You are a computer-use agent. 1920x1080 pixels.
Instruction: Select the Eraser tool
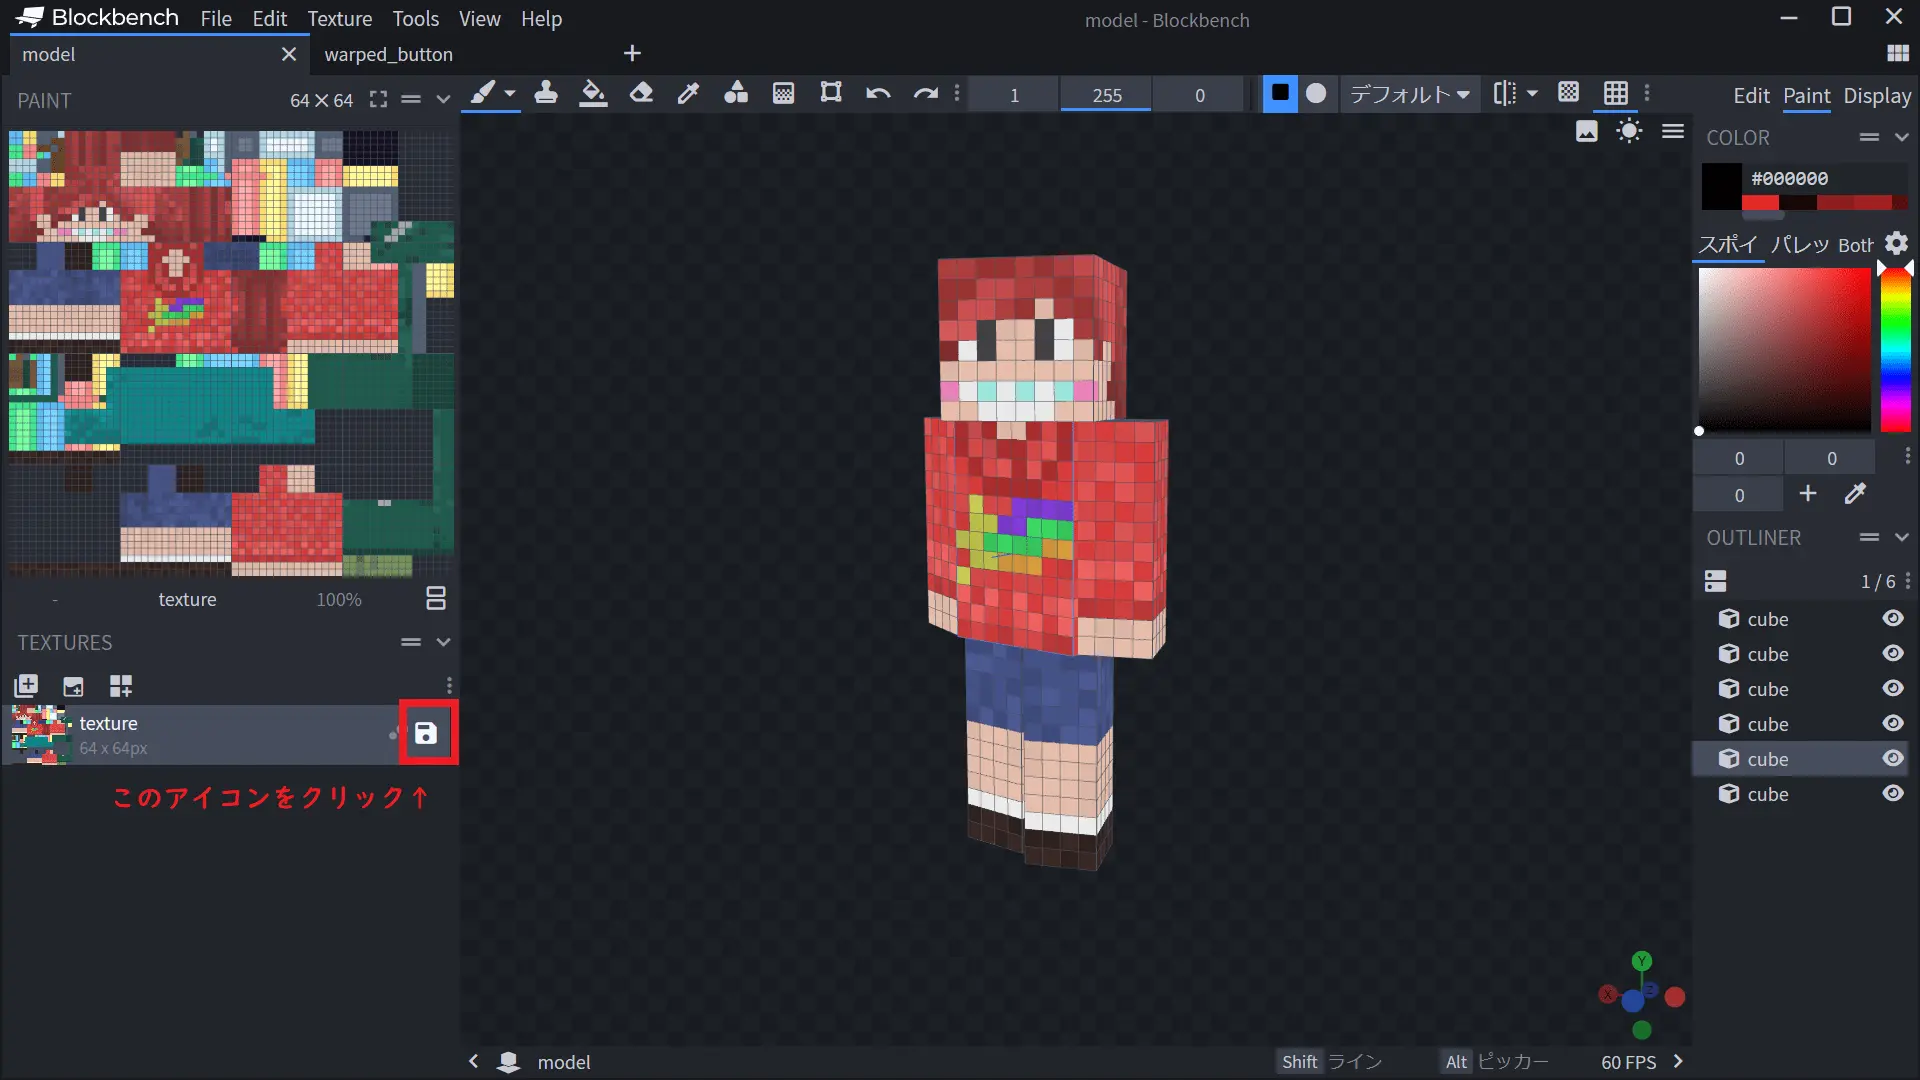(641, 94)
